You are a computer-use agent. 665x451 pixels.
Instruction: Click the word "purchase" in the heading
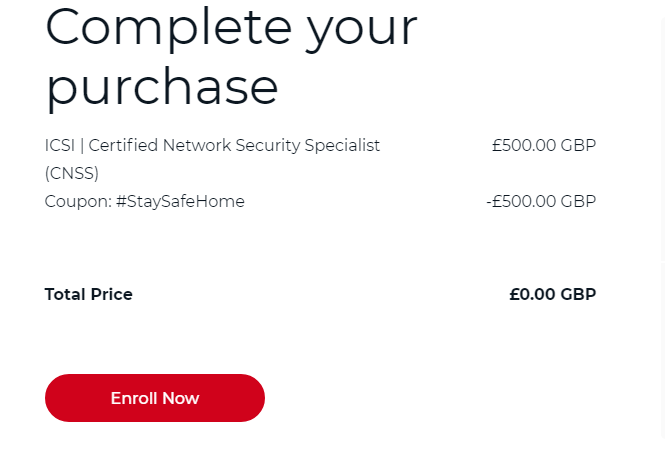(x=162, y=87)
